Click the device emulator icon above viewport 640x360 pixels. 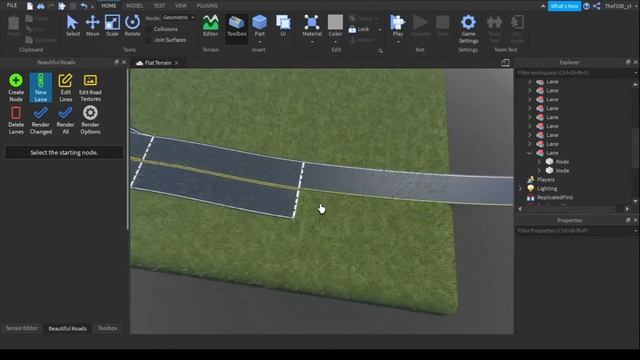click(x=505, y=62)
